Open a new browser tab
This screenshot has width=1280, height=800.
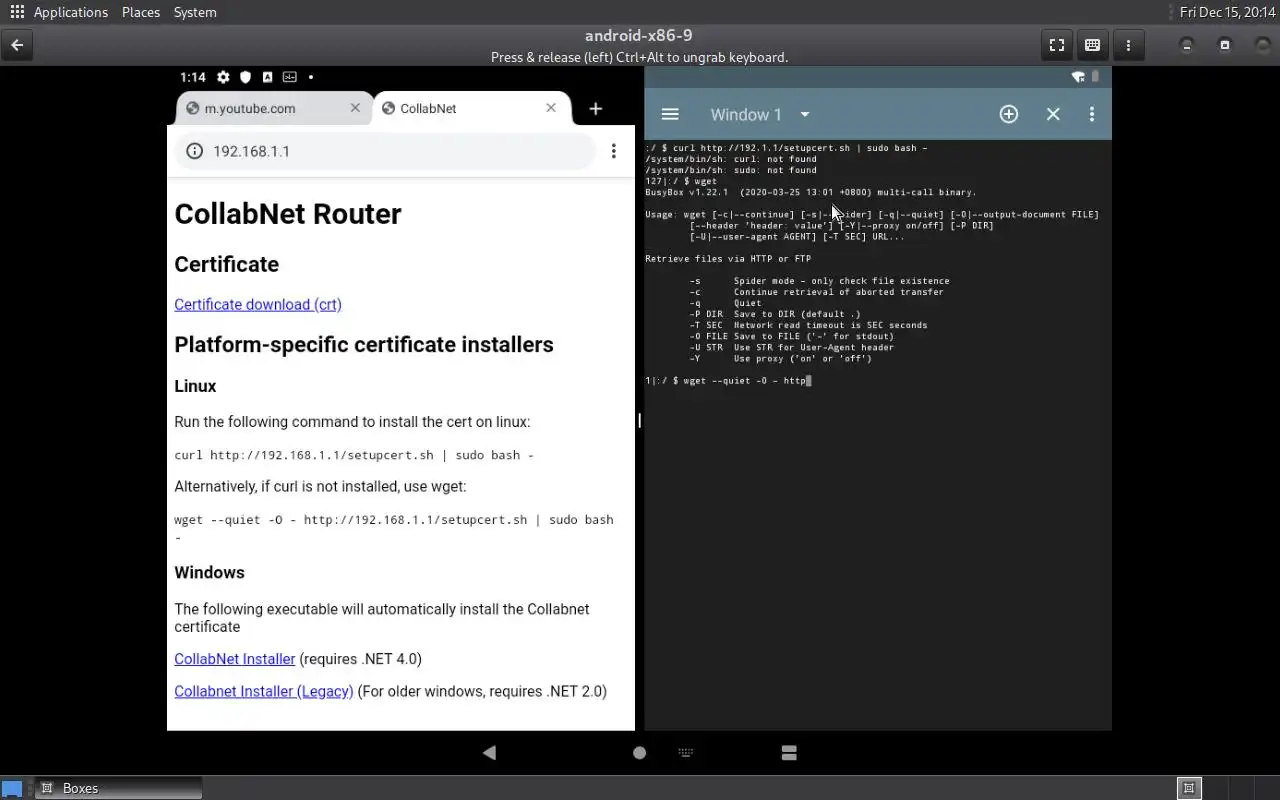point(595,108)
